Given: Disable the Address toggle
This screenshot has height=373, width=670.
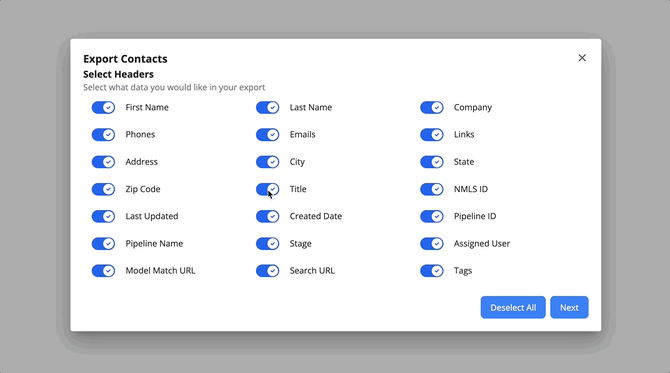Looking at the screenshot, I should 103,162.
